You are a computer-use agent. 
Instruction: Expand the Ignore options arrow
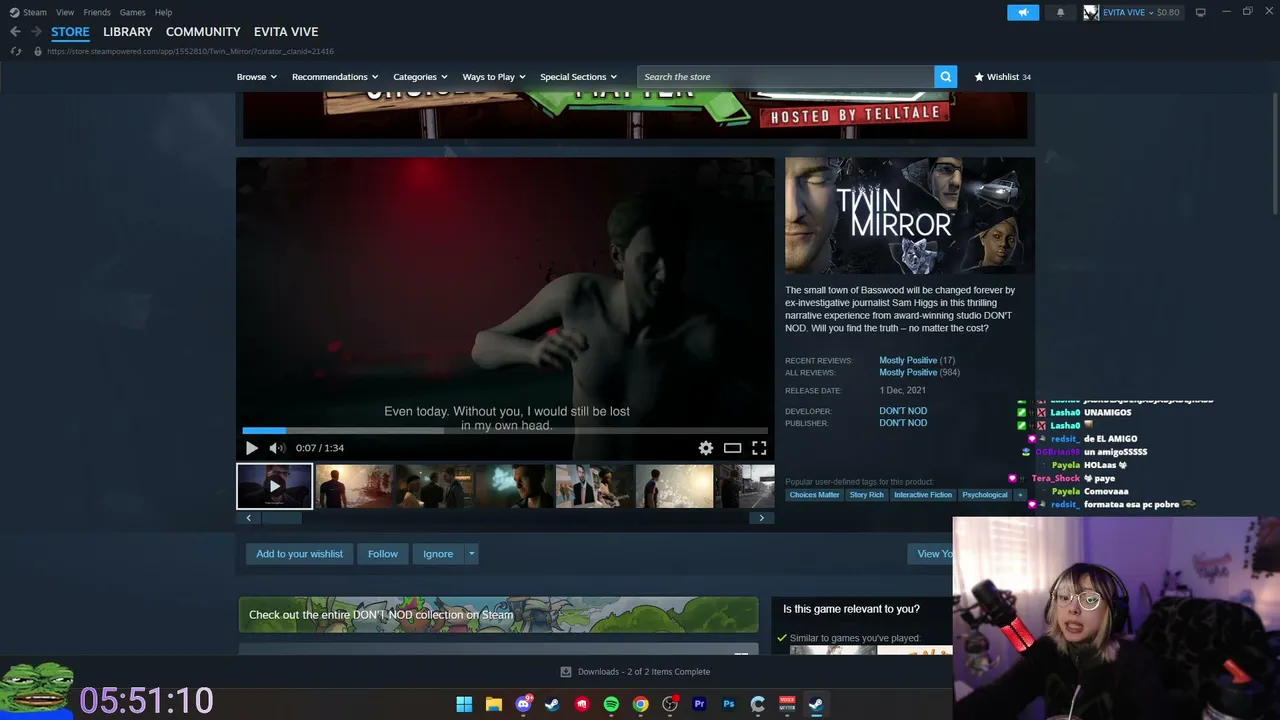[x=472, y=554]
